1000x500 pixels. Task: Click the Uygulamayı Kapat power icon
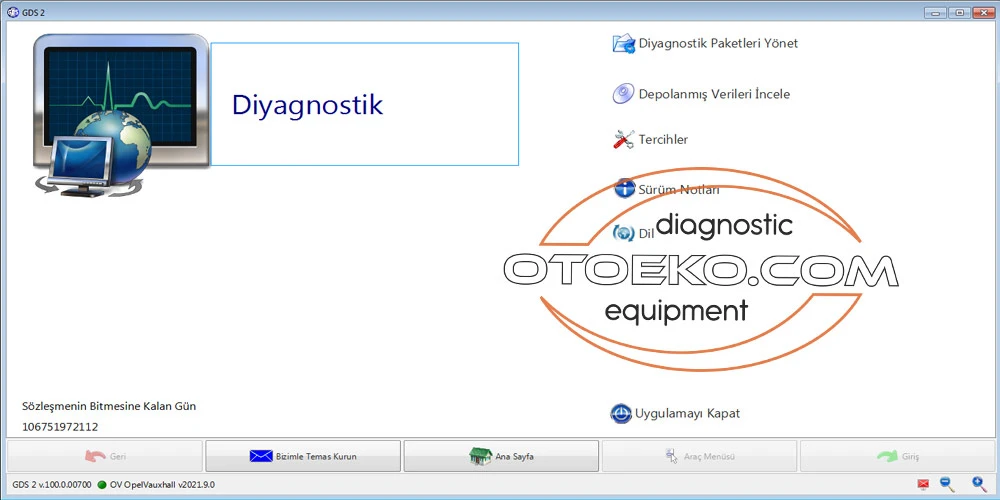pos(621,413)
